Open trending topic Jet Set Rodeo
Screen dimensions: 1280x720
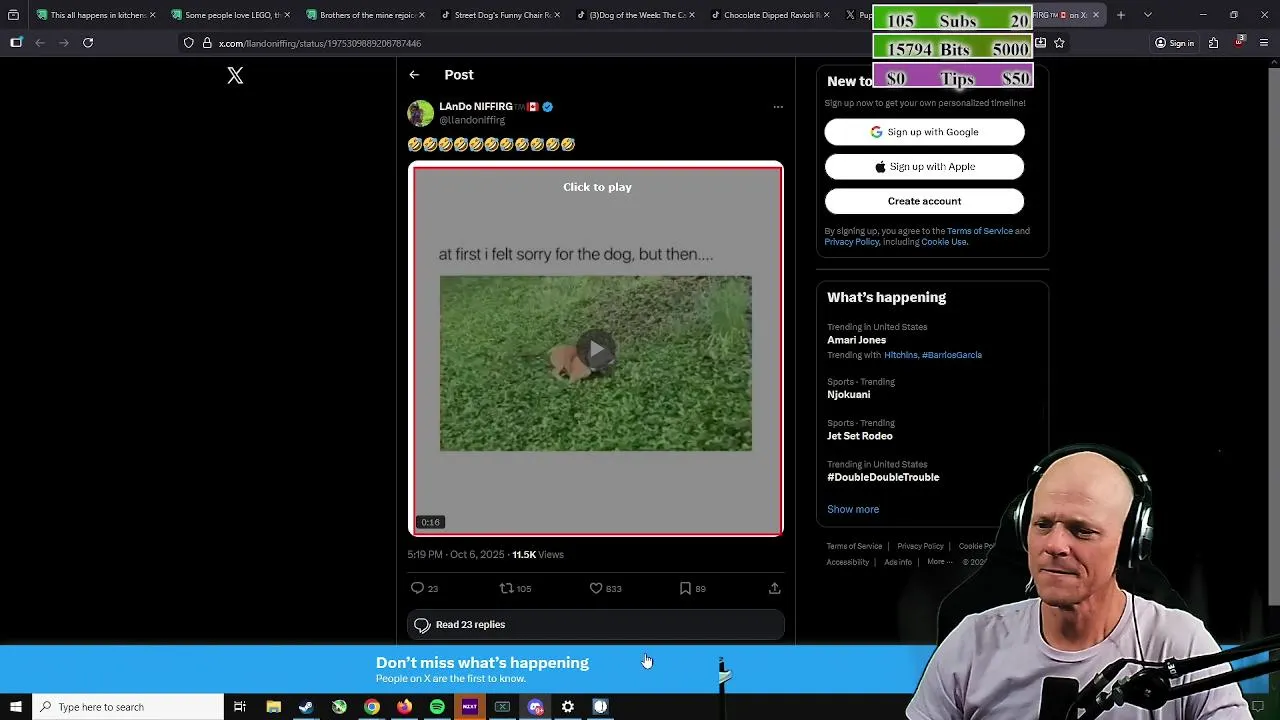(860, 436)
